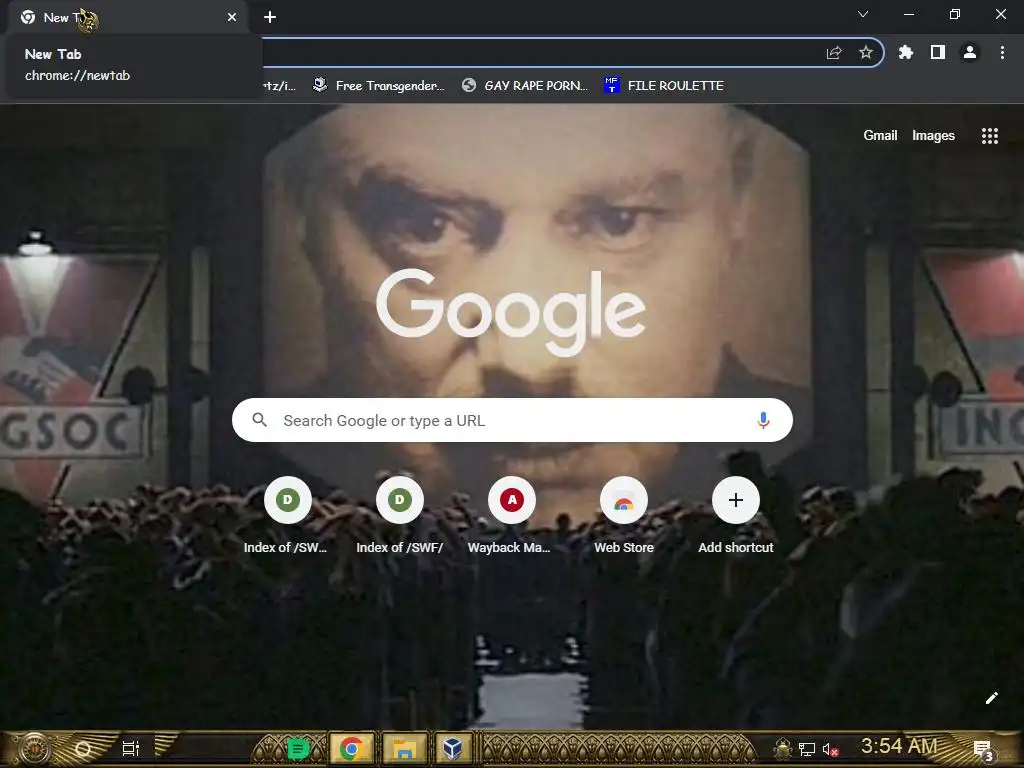Click the voice search microphone icon

tap(763, 420)
